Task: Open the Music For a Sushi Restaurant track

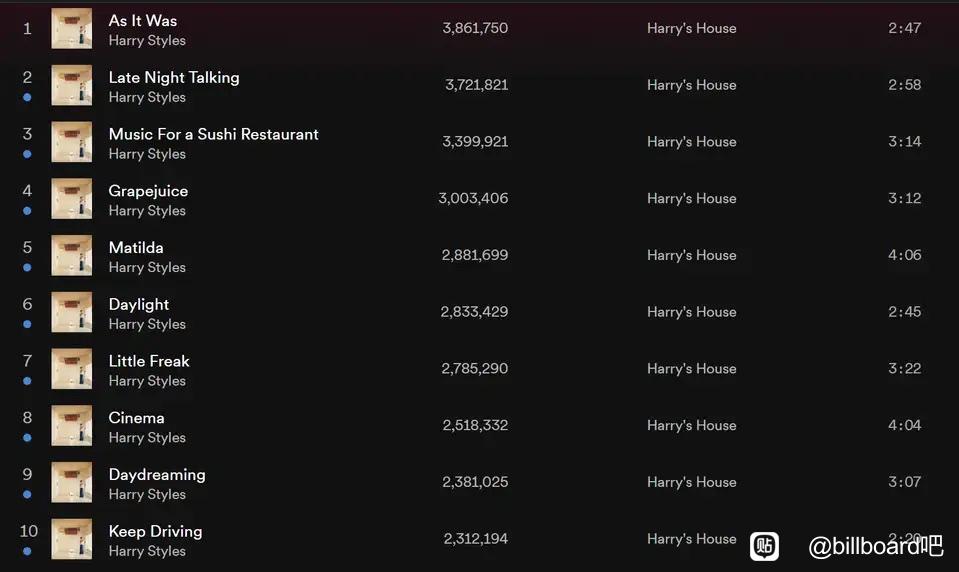Action: click(213, 134)
